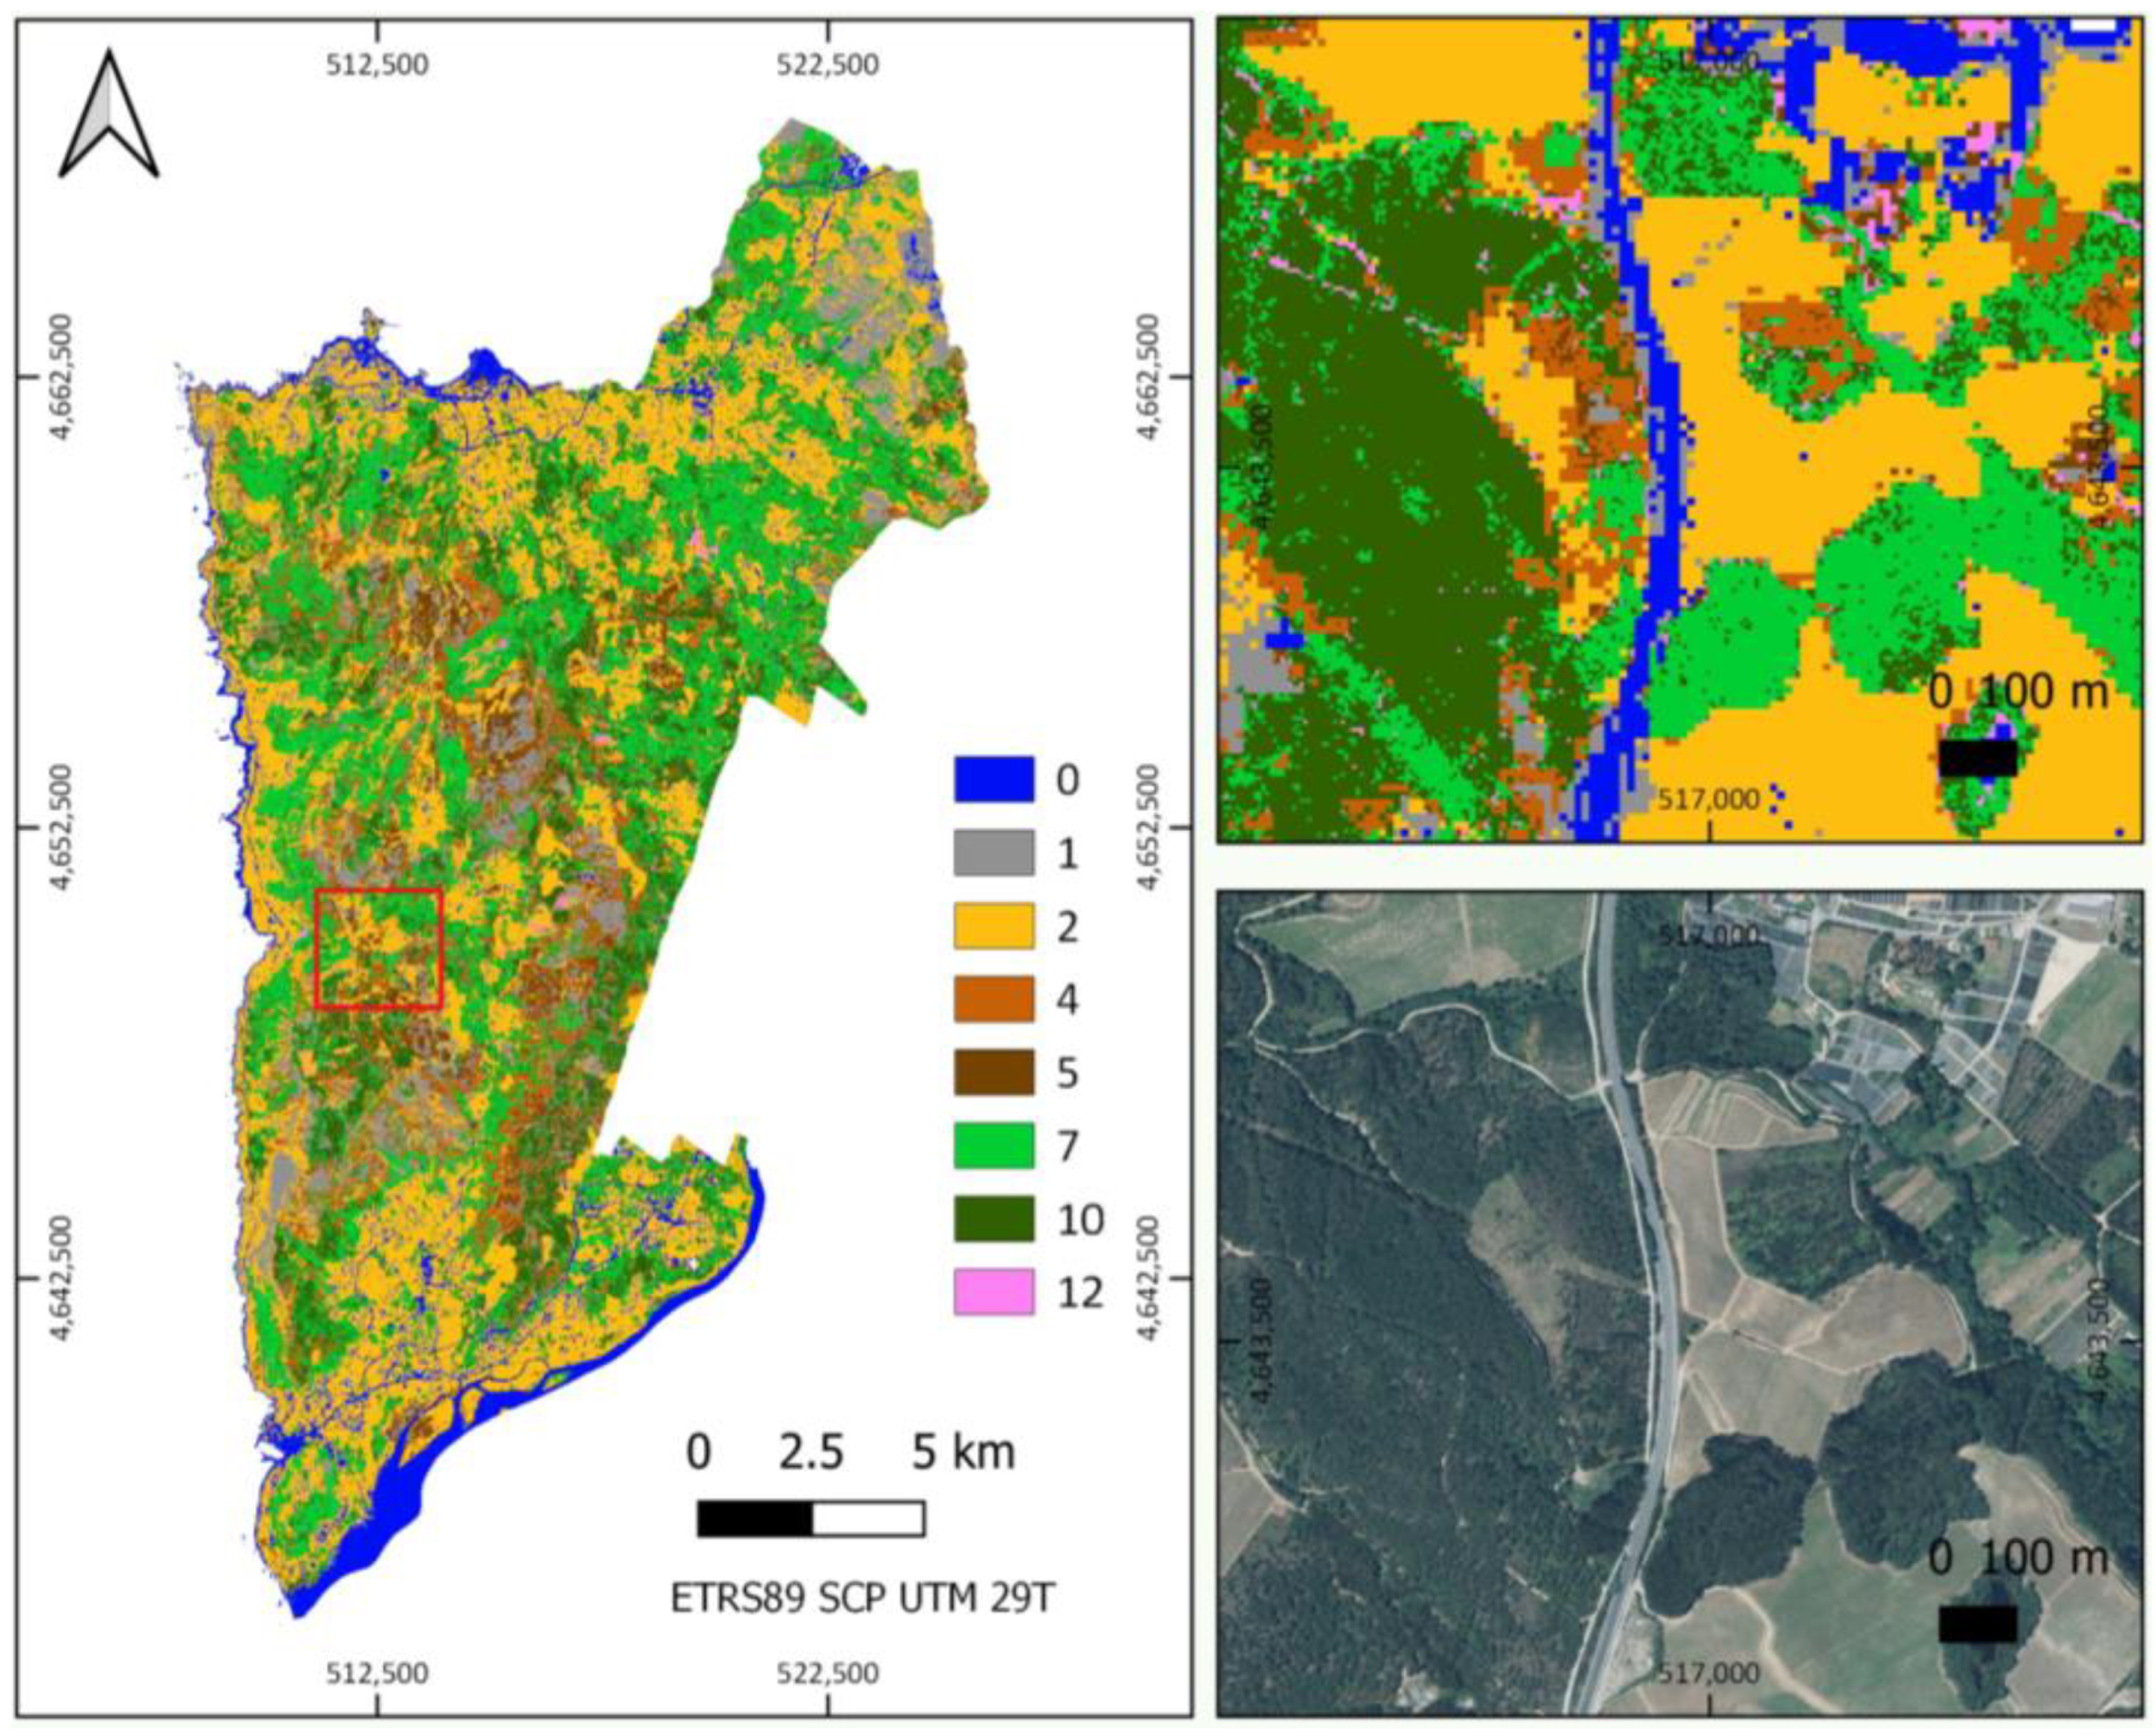The image size is (2156, 1736).
Task: Select the orange-brown swatch for class 4
Action: click(x=994, y=999)
